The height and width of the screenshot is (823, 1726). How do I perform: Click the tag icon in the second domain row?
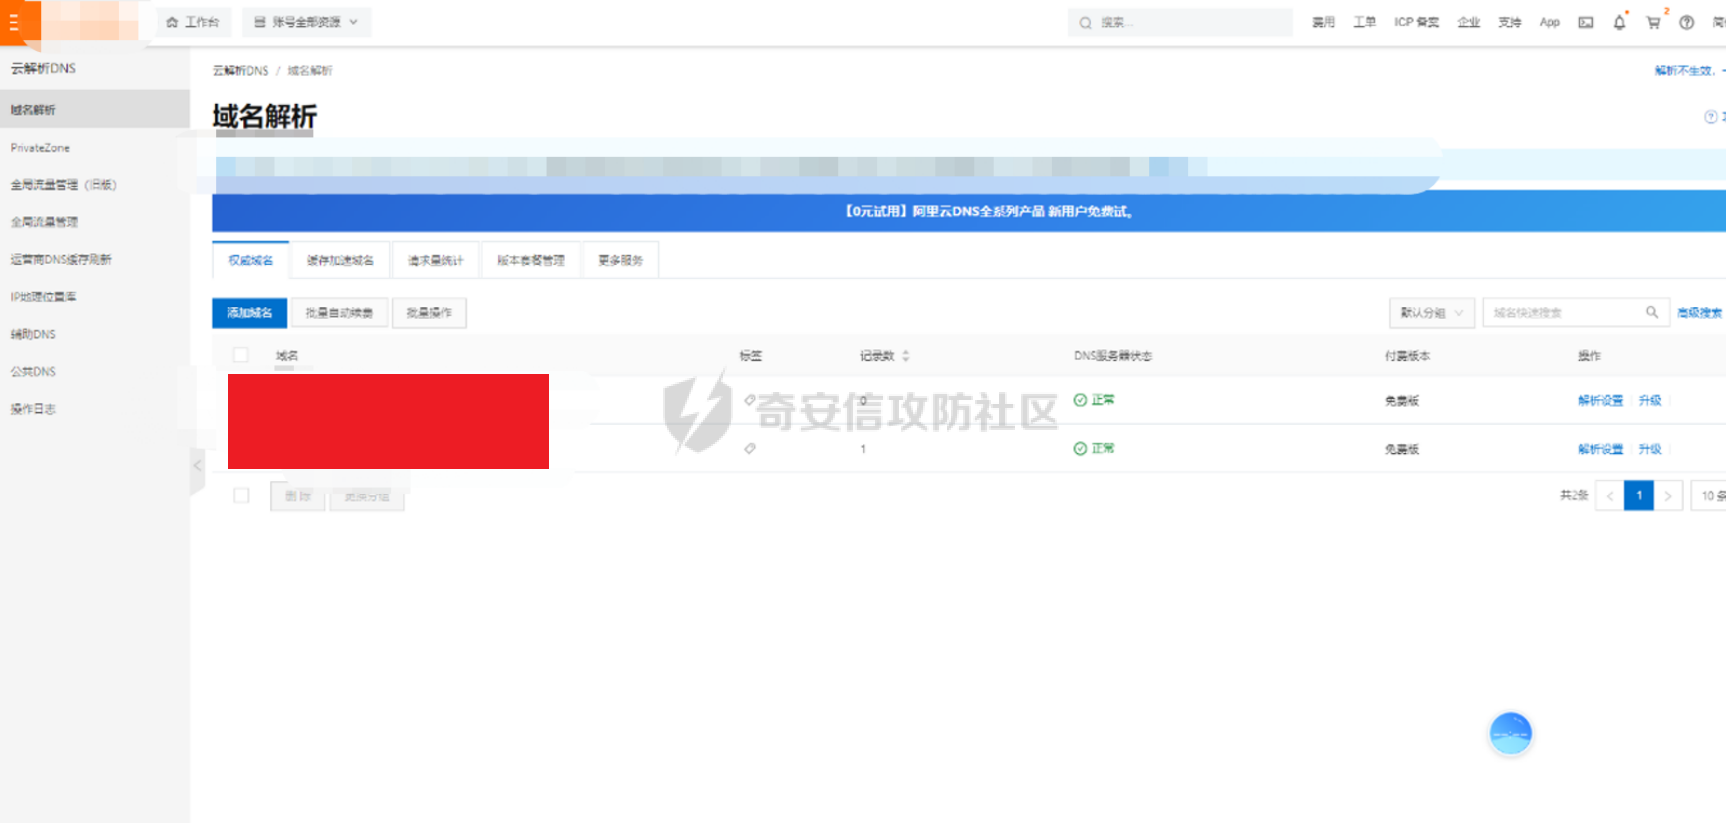tap(750, 449)
